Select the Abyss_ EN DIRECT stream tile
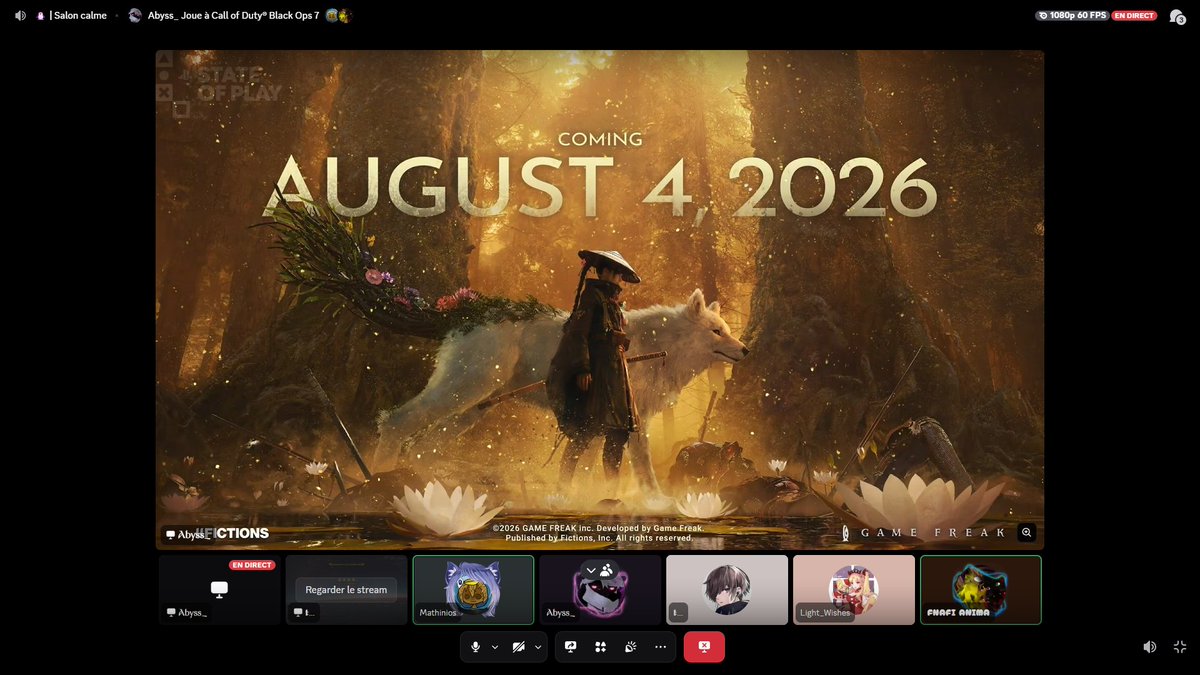The image size is (1200, 675). (220, 590)
